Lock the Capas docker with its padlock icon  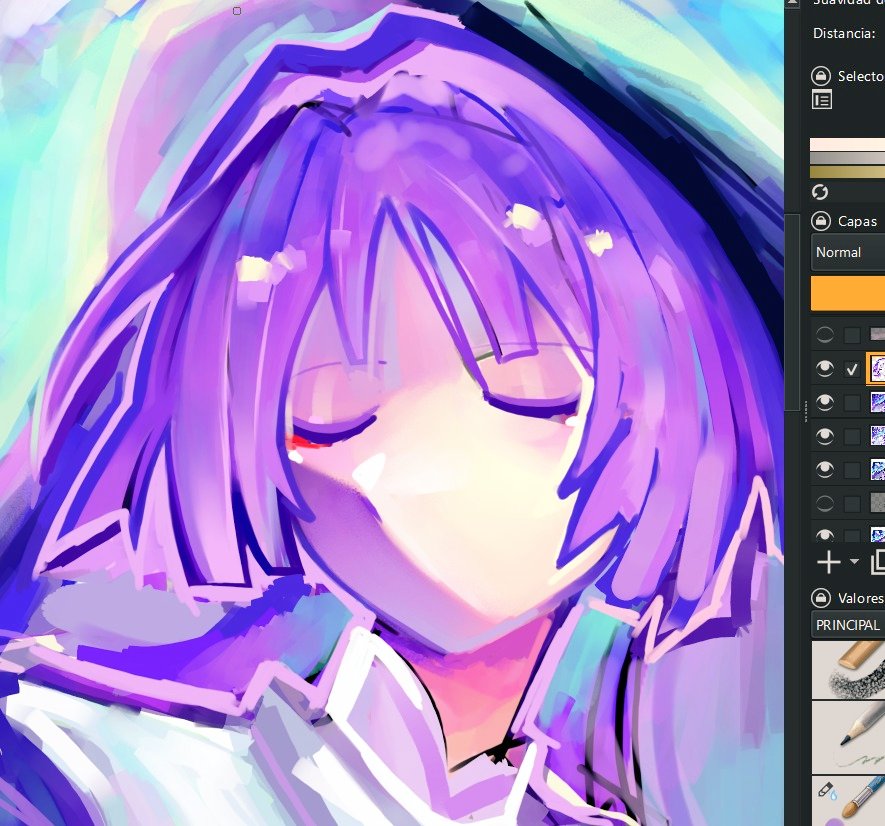click(821, 221)
